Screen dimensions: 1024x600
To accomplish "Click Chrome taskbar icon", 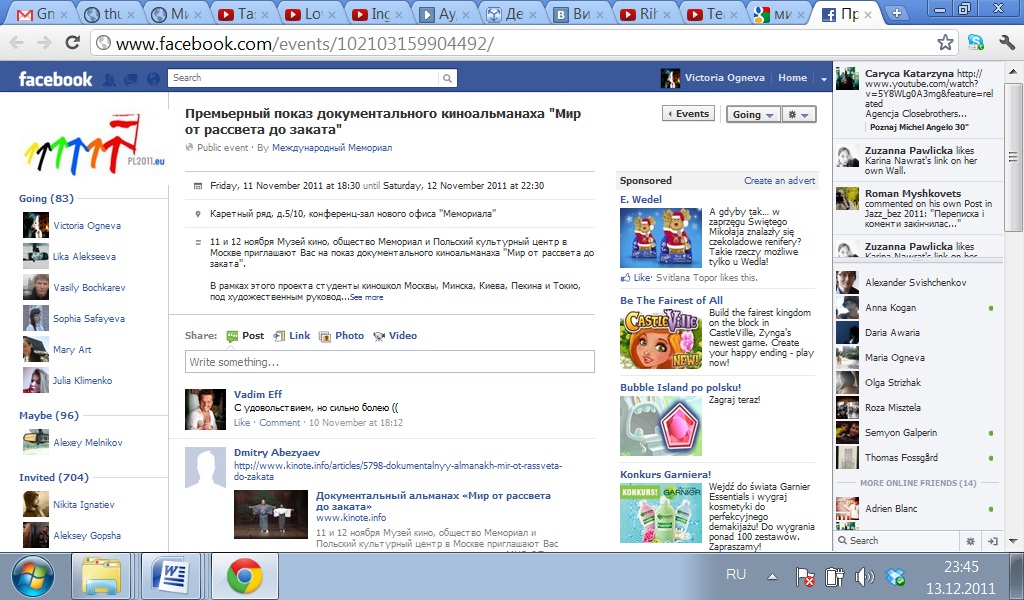I will [245, 576].
